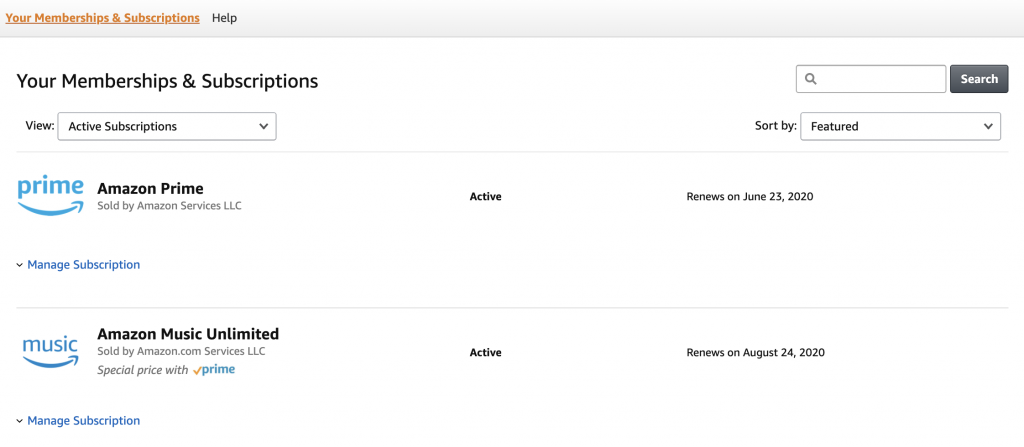Click the Amazon Prime title text
The height and width of the screenshot is (447, 1024).
(150, 188)
